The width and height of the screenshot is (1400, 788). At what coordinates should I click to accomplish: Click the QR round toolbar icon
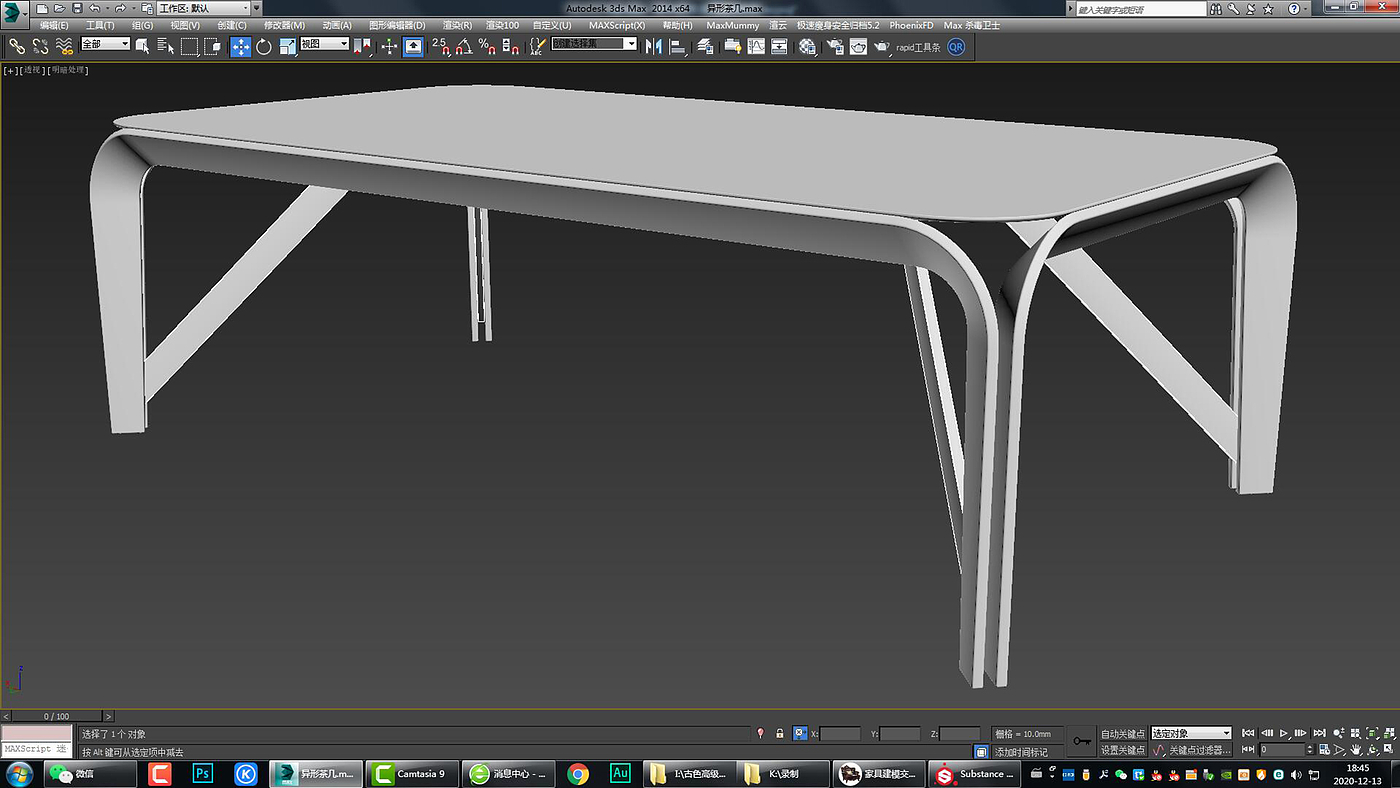(x=956, y=47)
